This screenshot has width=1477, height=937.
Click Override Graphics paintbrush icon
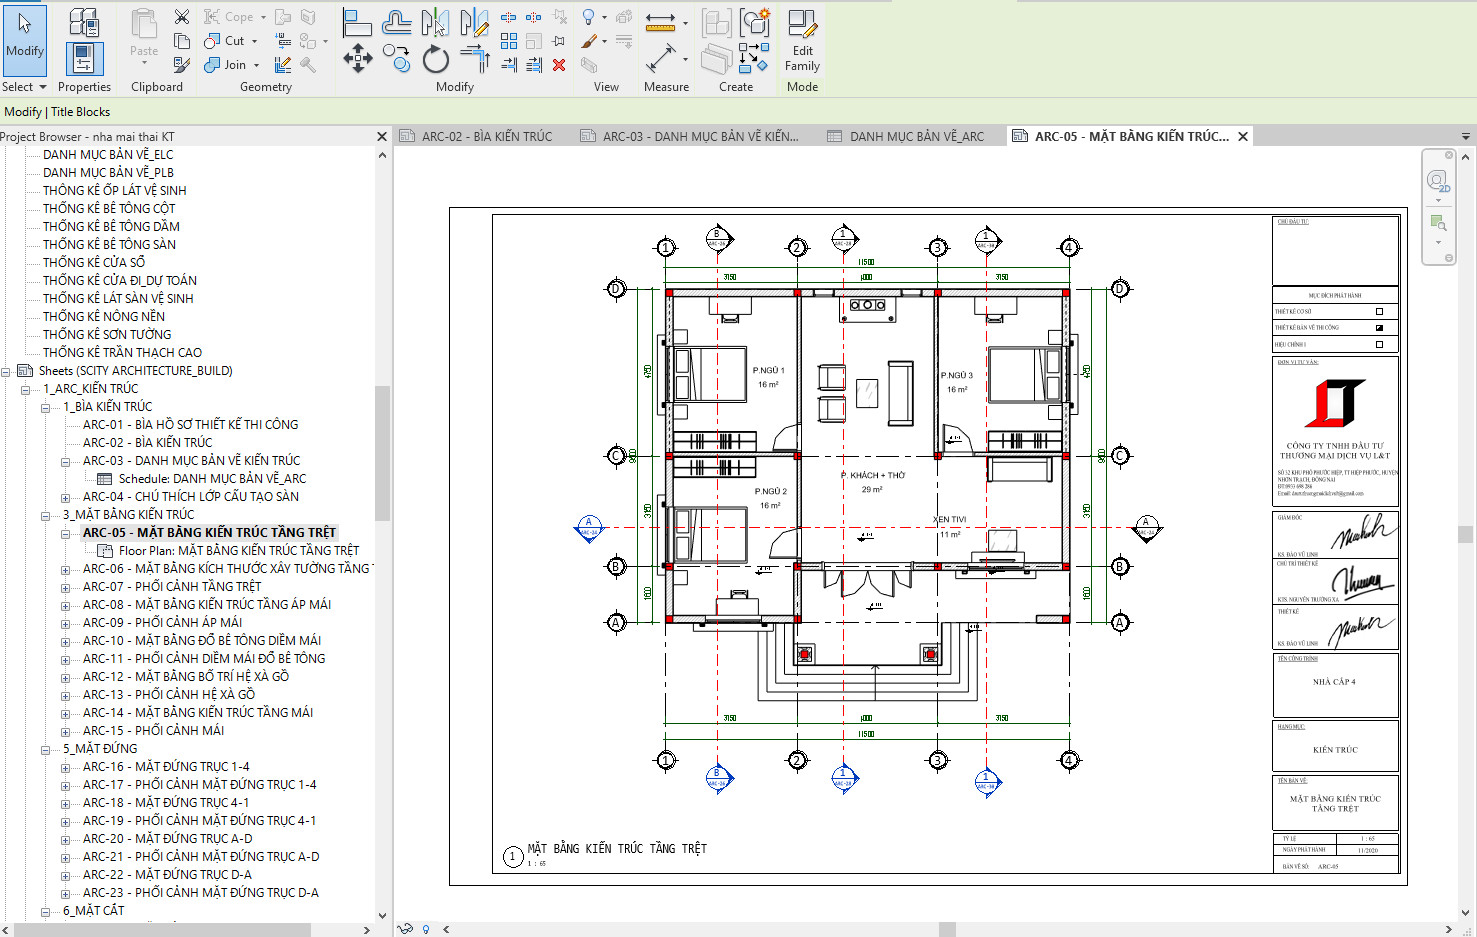tap(589, 41)
